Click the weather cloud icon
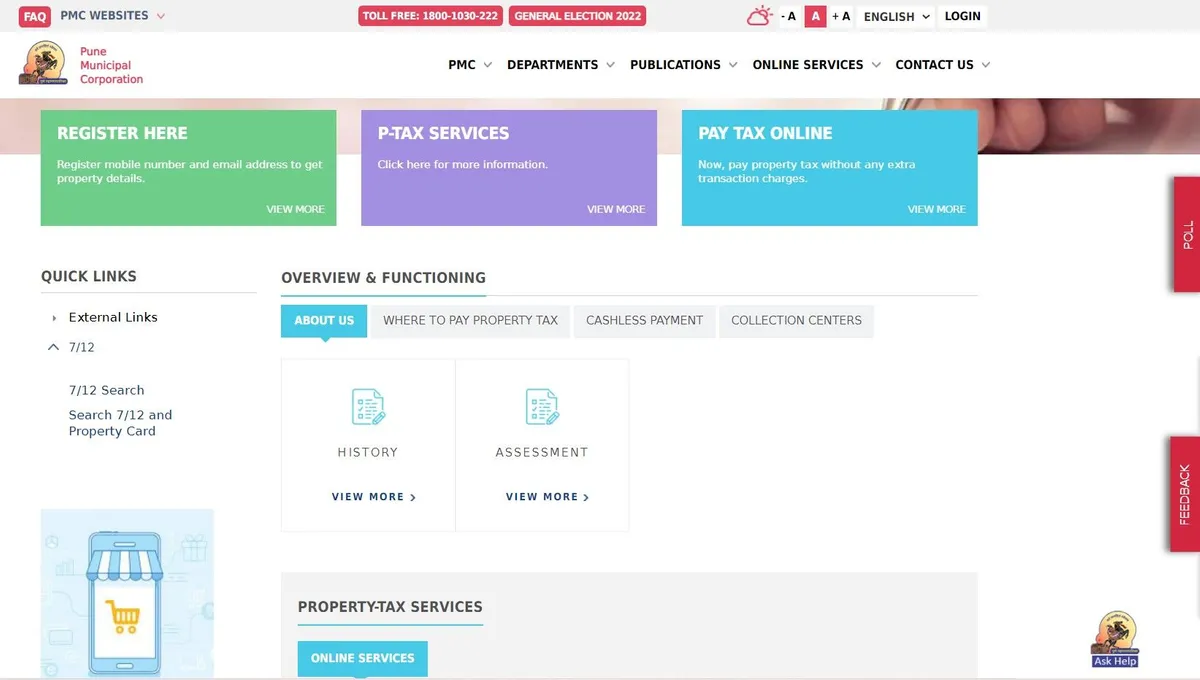 pos(759,16)
